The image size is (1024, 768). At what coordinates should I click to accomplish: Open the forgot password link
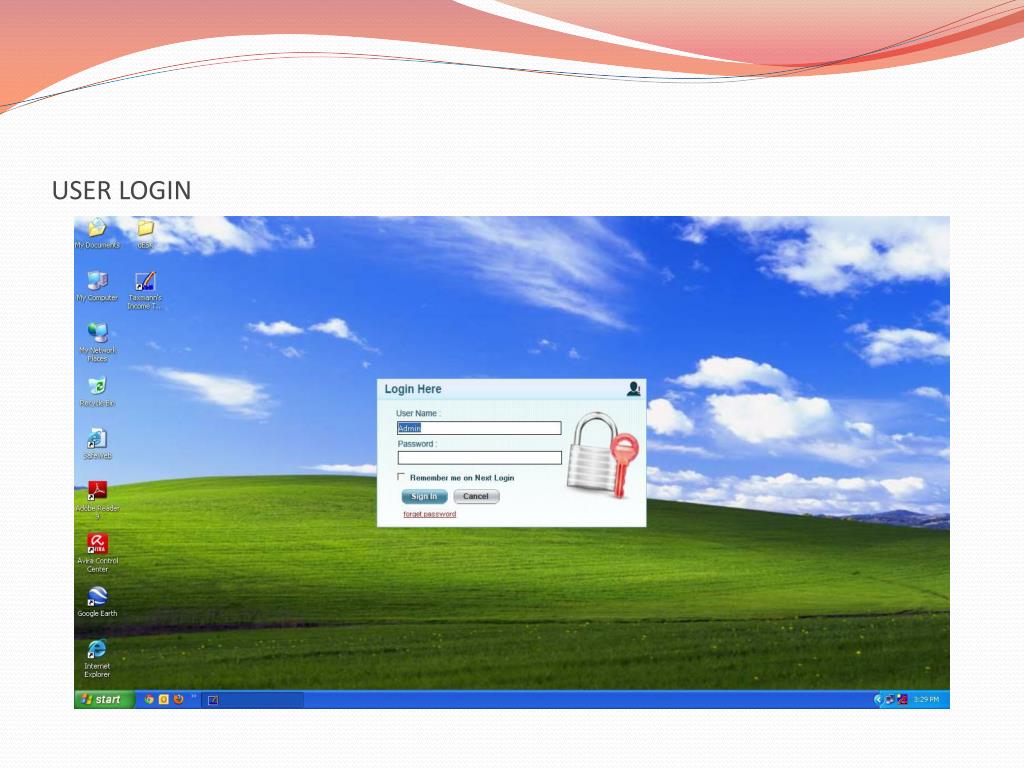[430, 514]
